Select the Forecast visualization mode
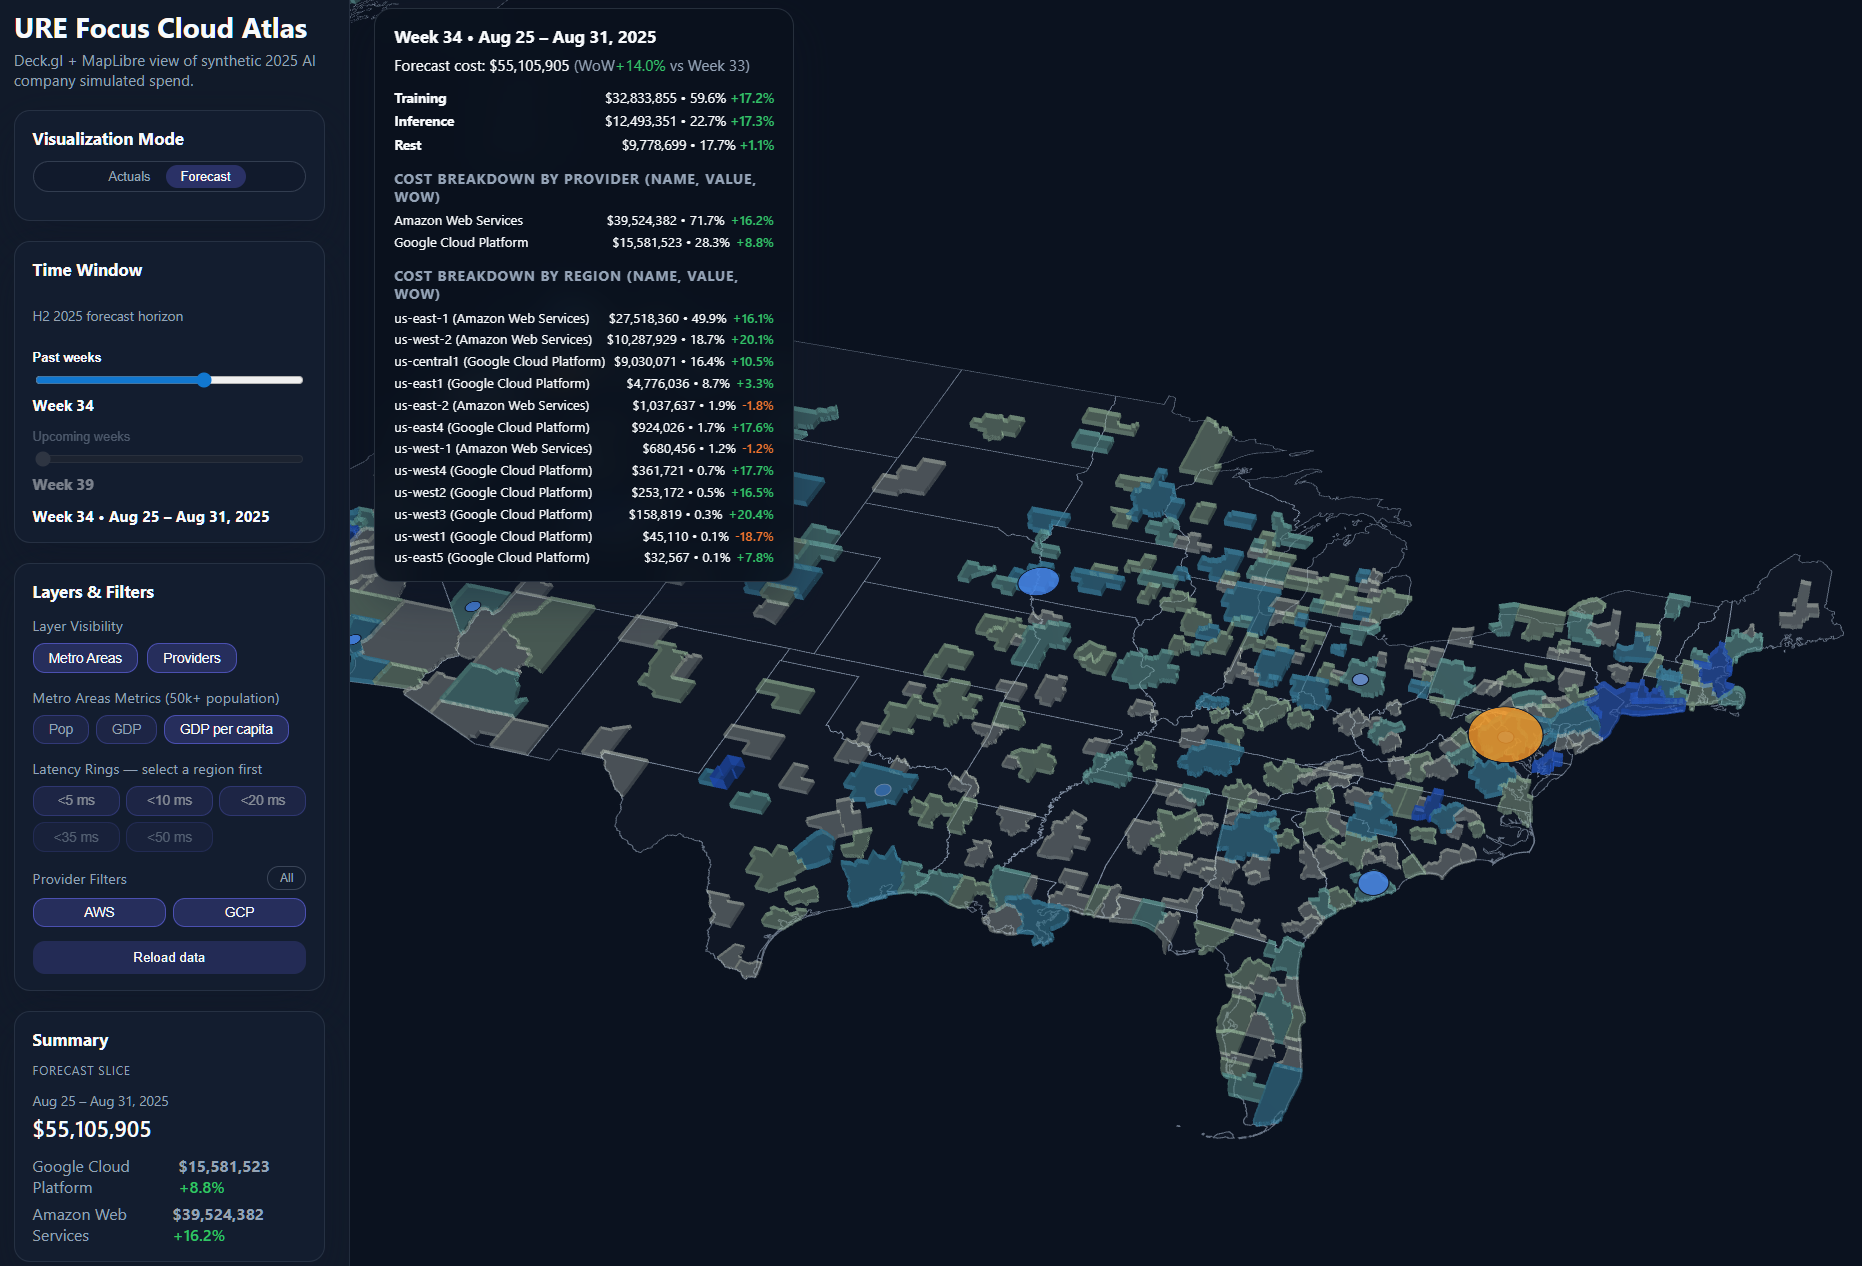Image resolution: width=1862 pixels, height=1266 pixels. pyautogui.click(x=205, y=177)
